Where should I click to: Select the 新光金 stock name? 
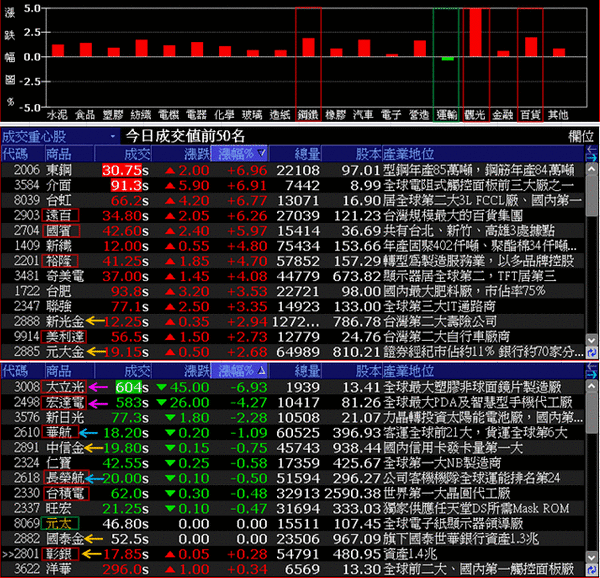65,322
